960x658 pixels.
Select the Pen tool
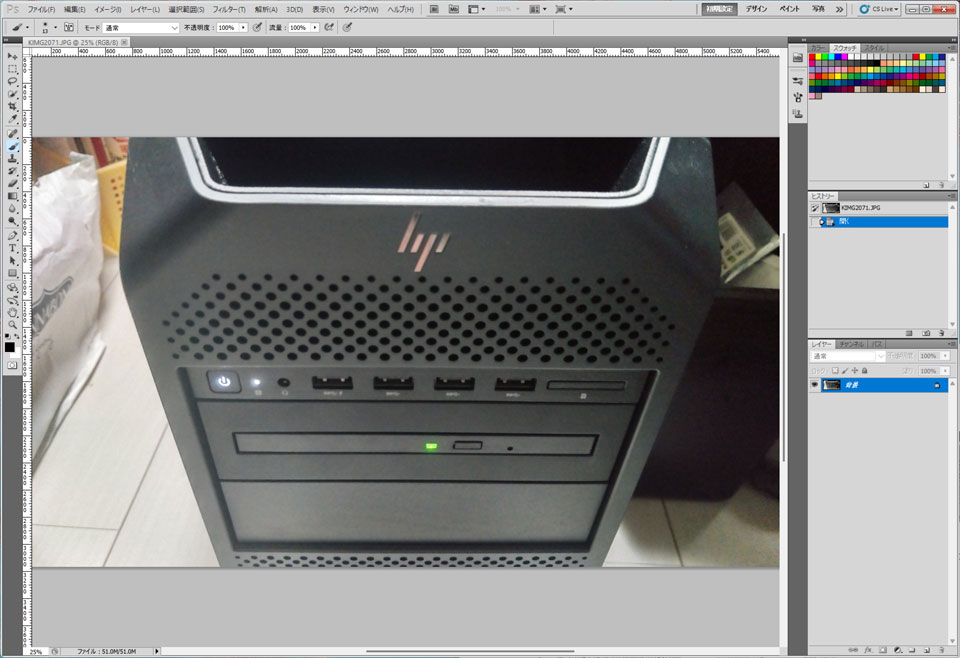pos(12,236)
